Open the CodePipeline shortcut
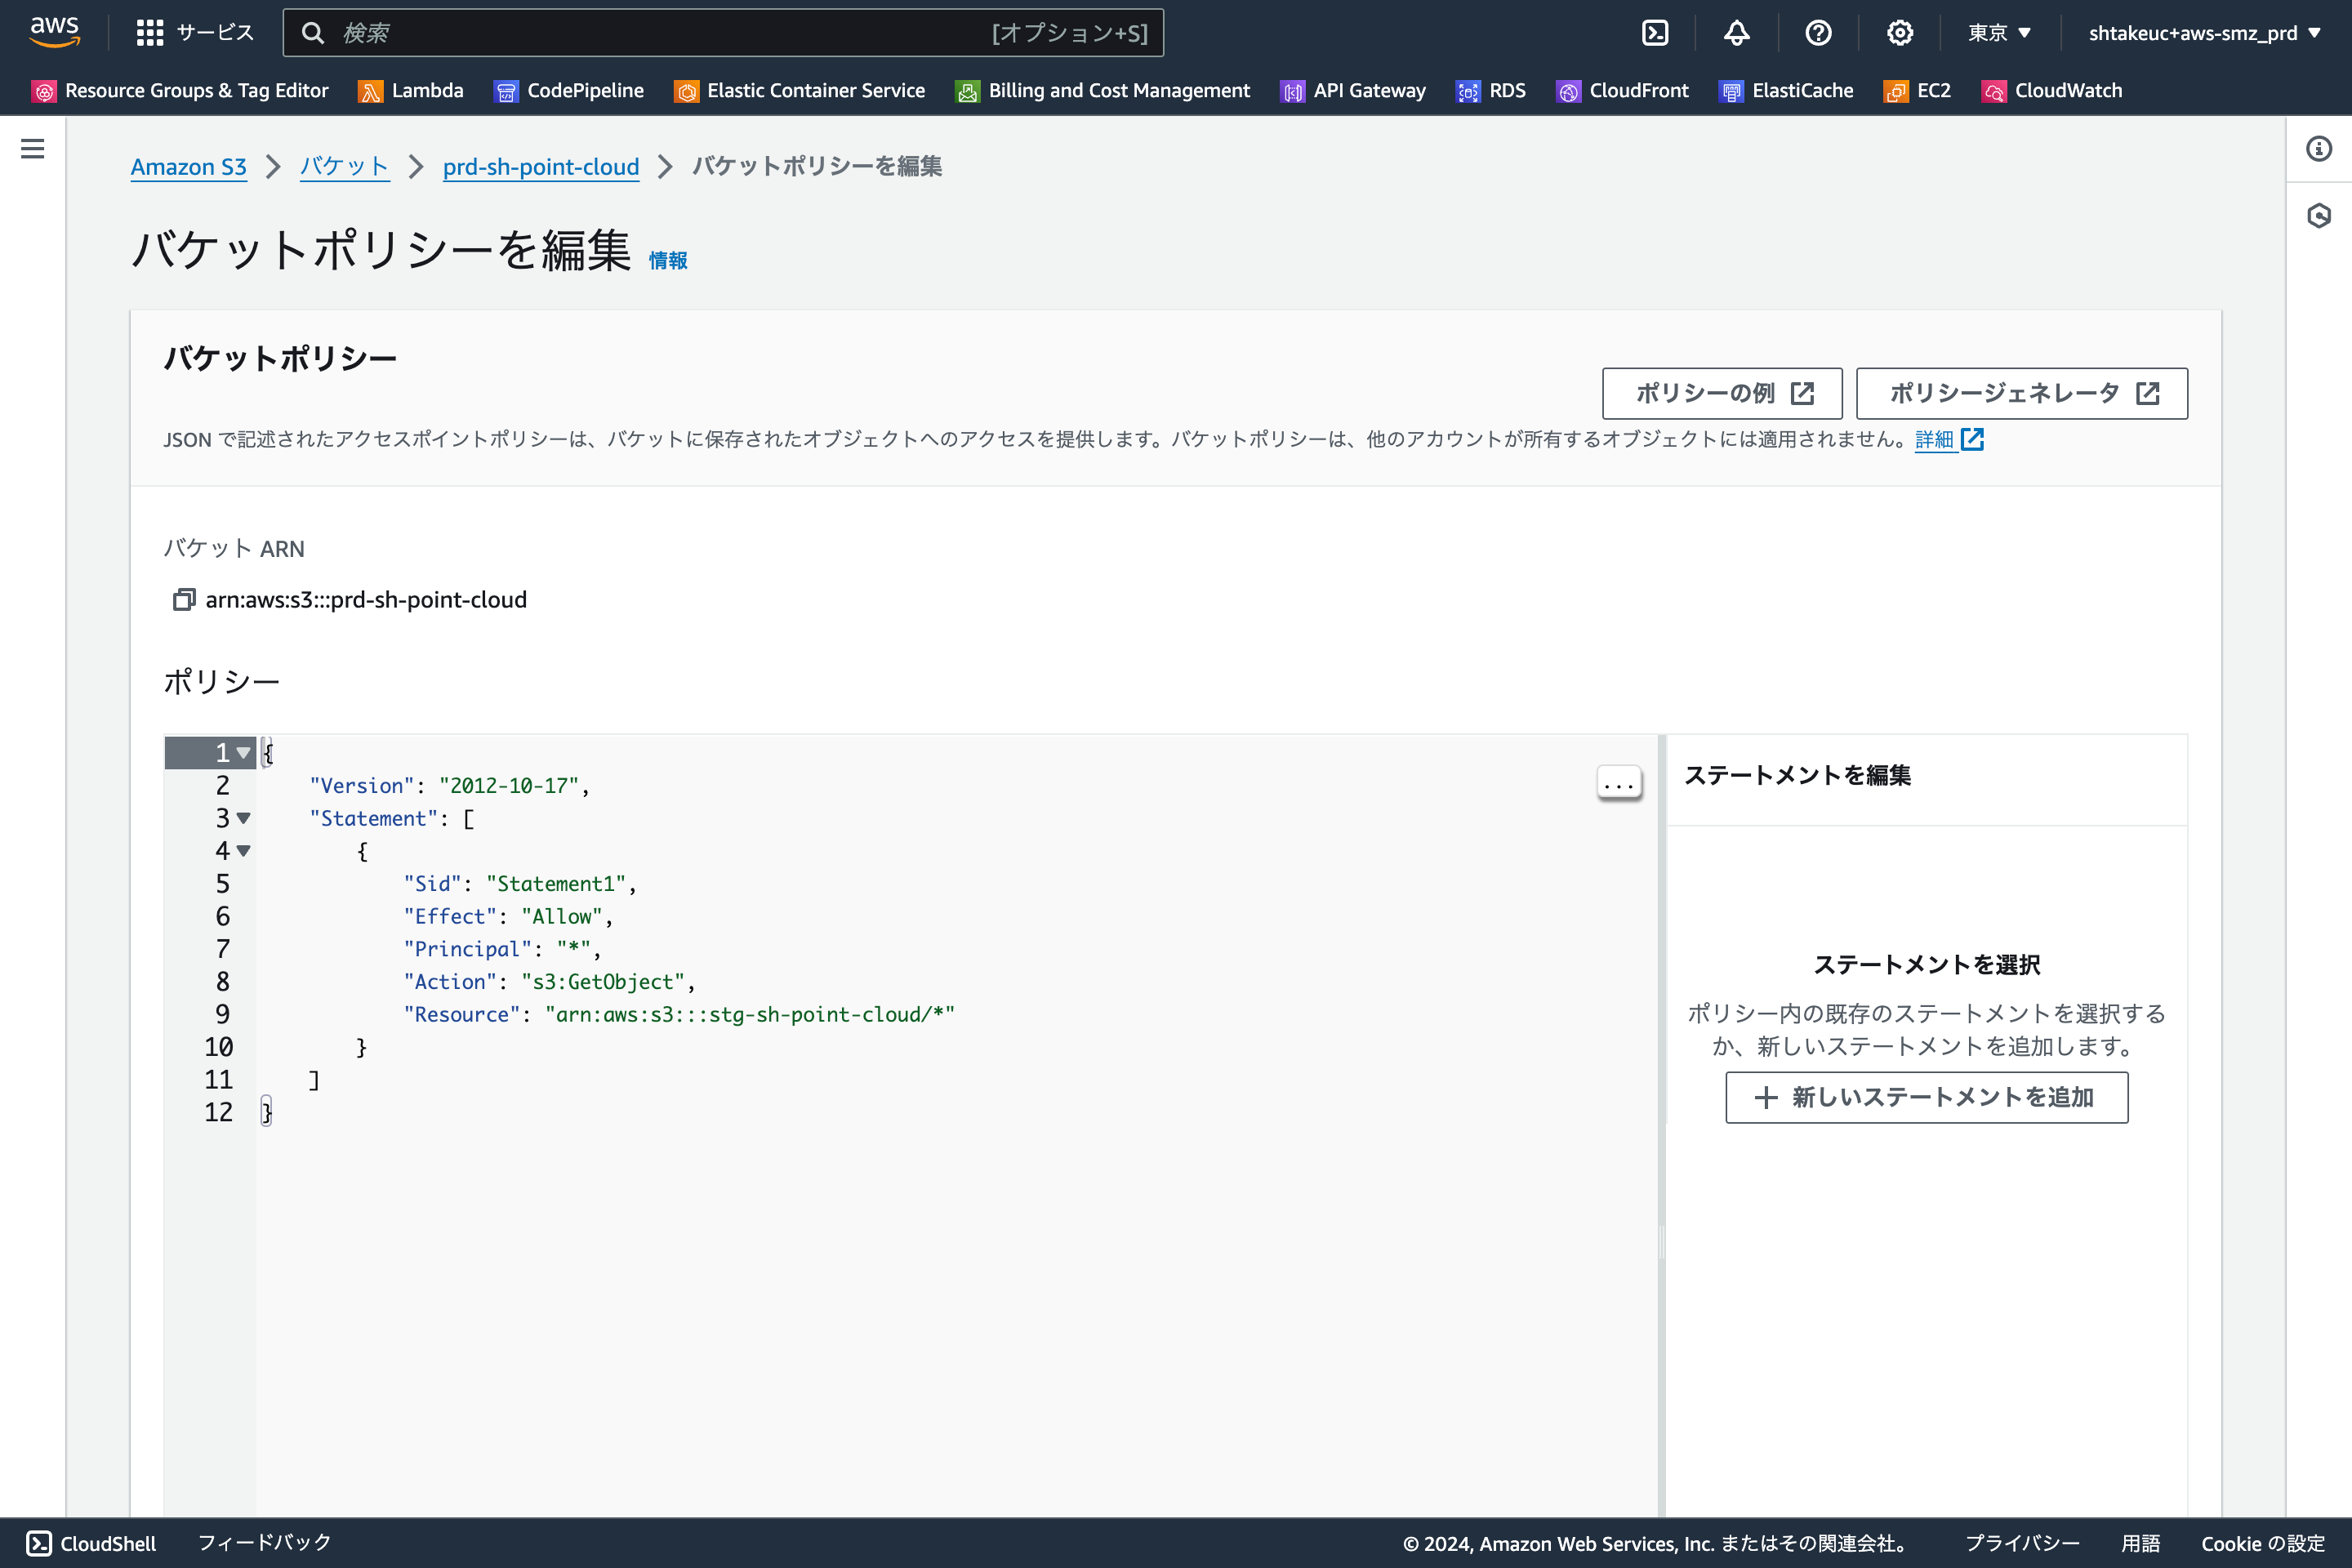This screenshot has height=1568, width=2352. tap(569, 91)
